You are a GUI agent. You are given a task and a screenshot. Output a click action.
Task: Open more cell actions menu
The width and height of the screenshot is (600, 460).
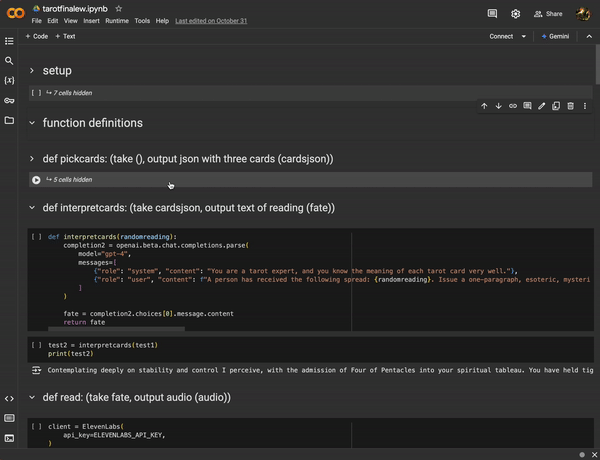(x=585, y=106)
